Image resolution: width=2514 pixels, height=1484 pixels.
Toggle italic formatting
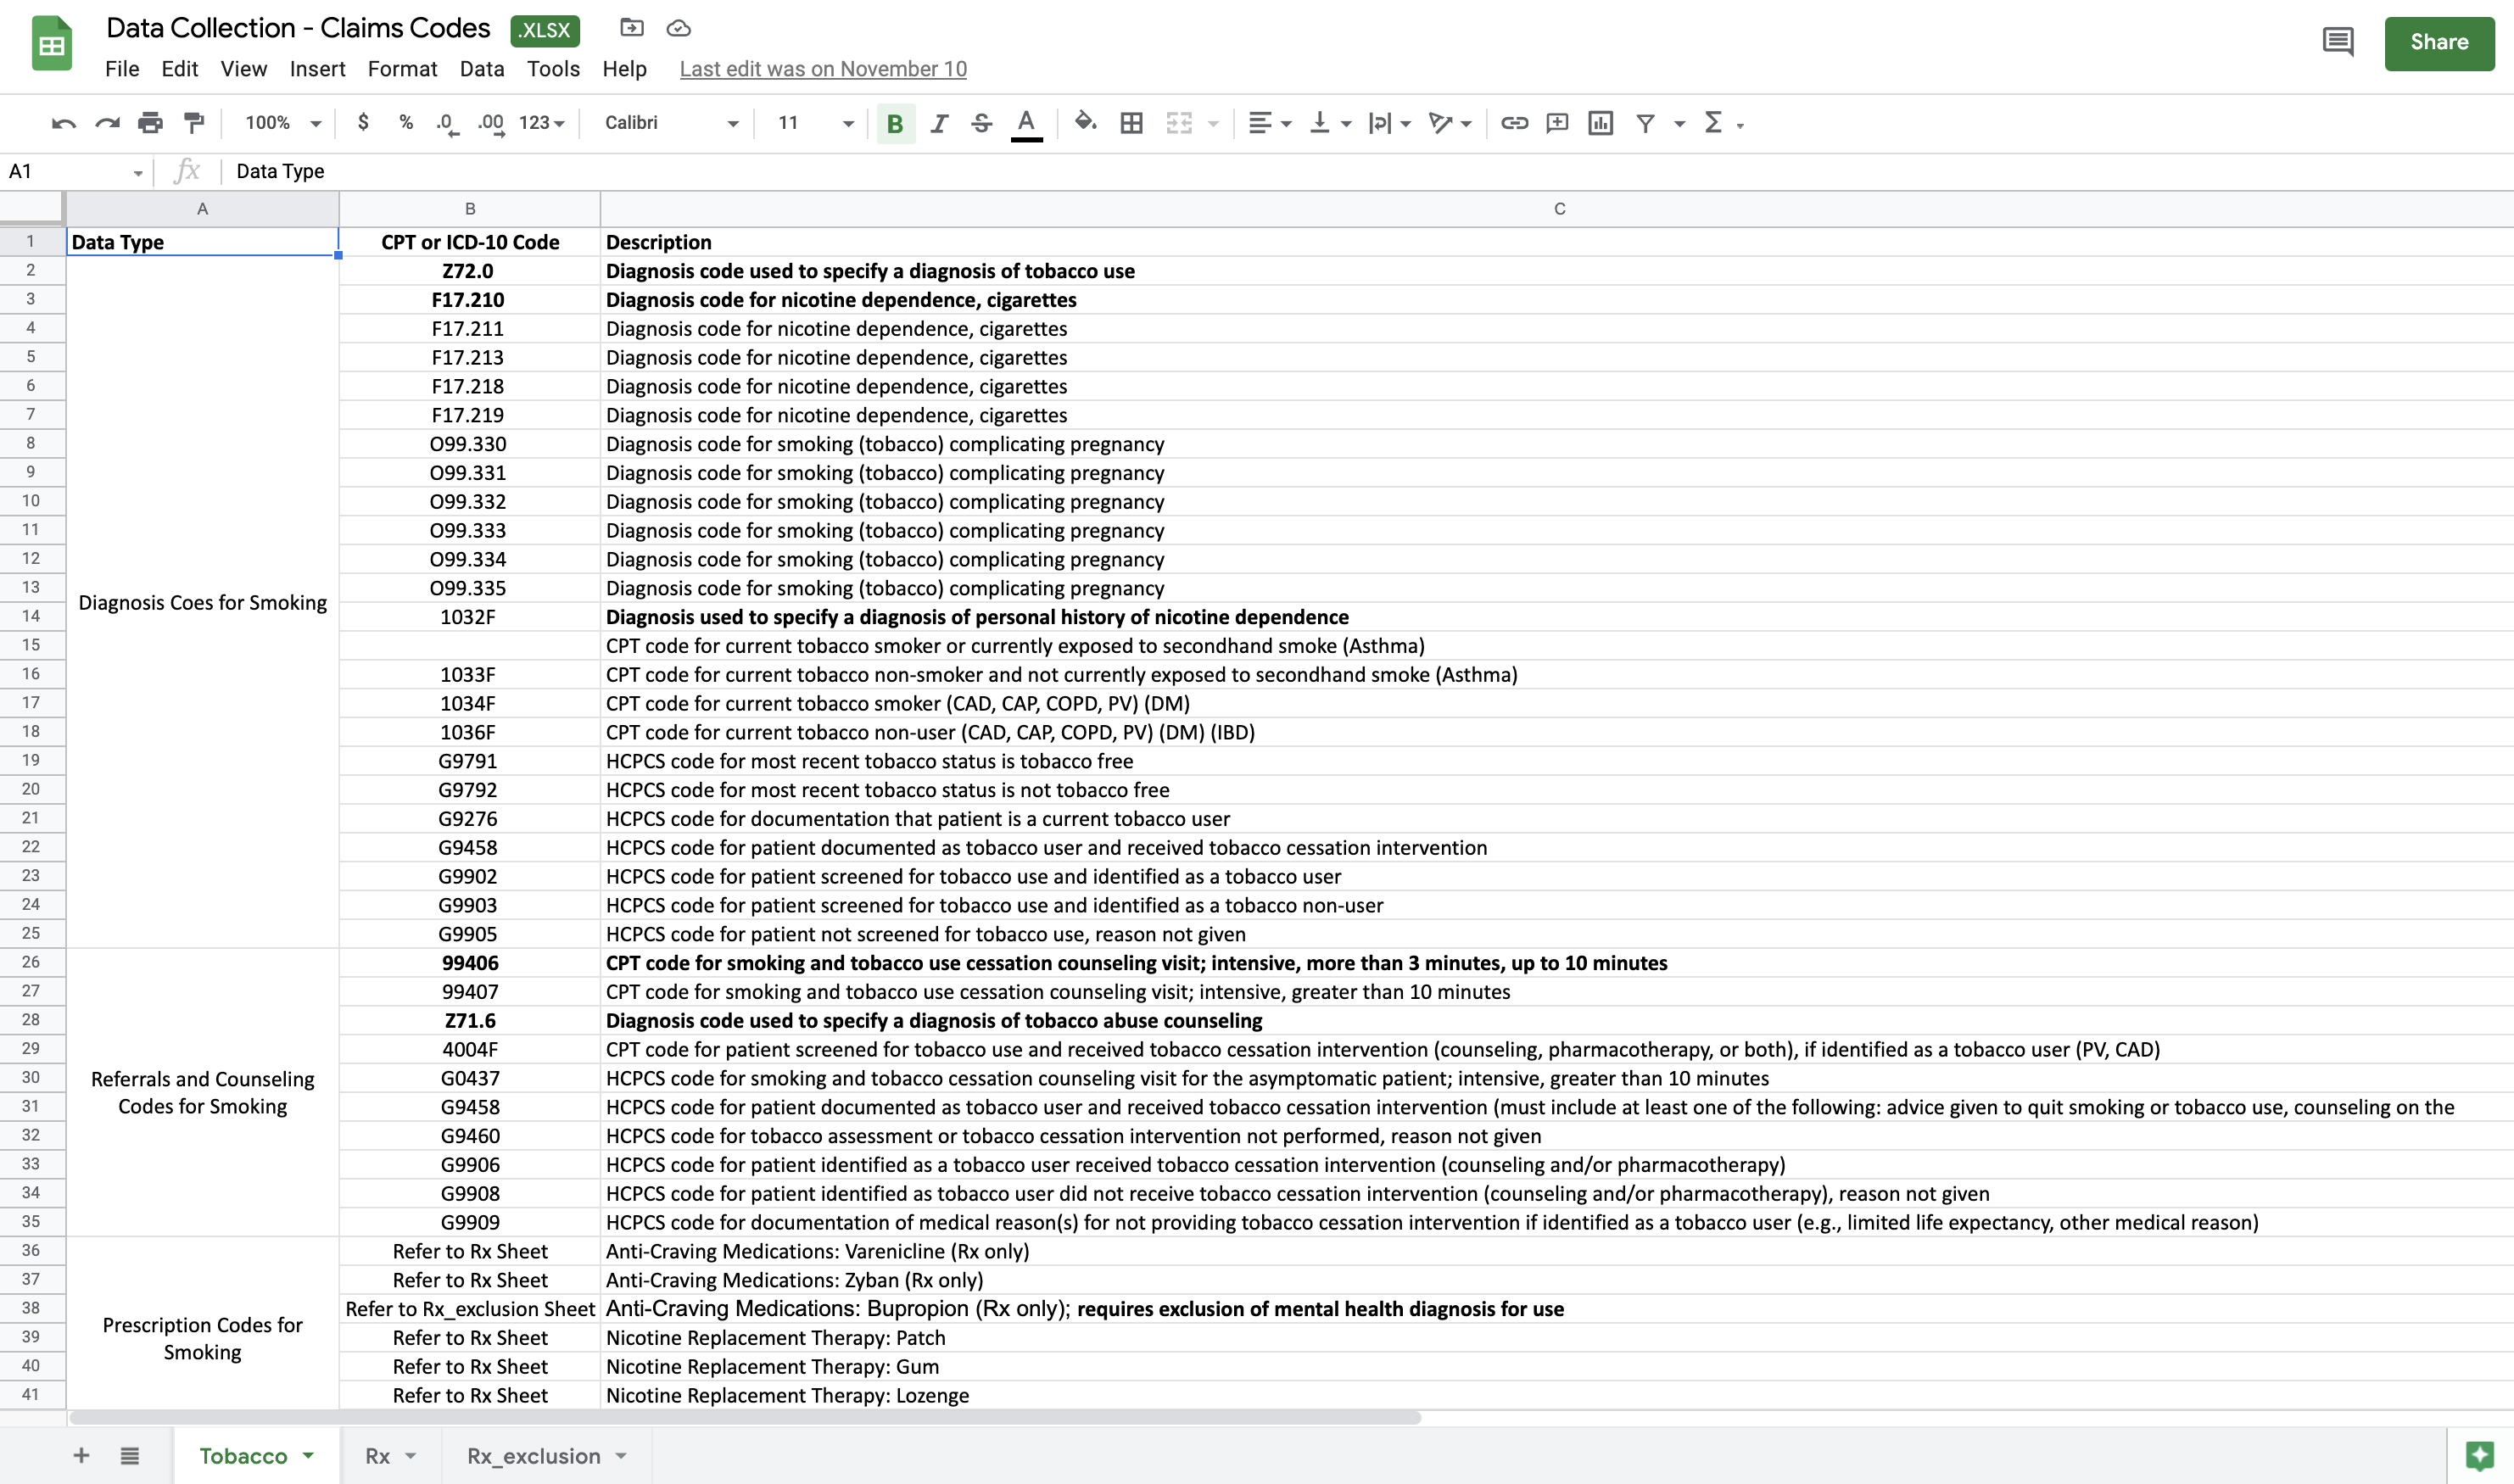point(939,123)
